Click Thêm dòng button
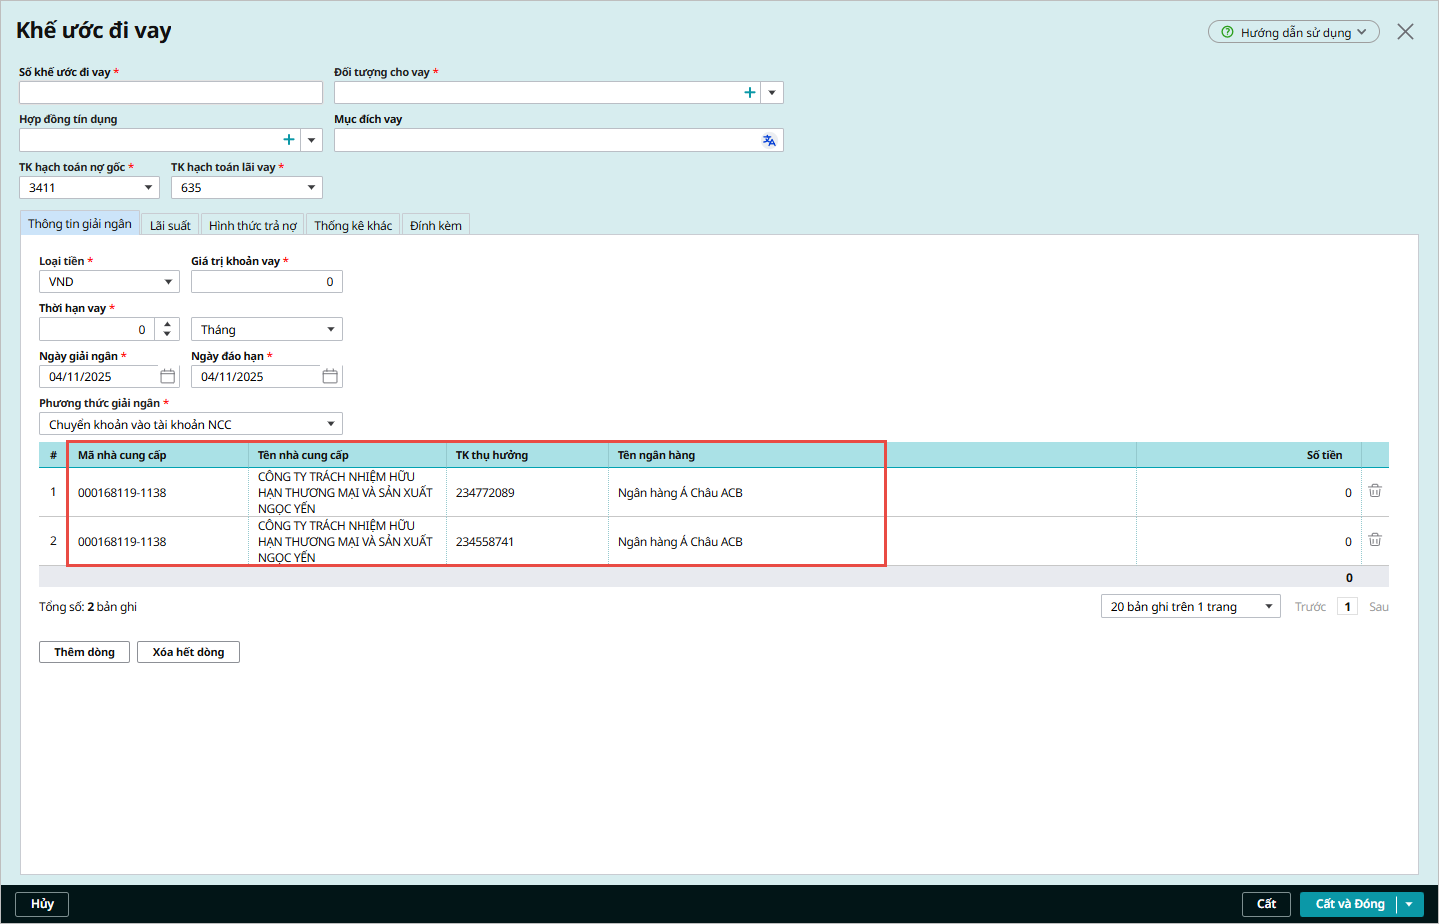Viewport: 1439px width, 924px height. (x=84, y=652)
